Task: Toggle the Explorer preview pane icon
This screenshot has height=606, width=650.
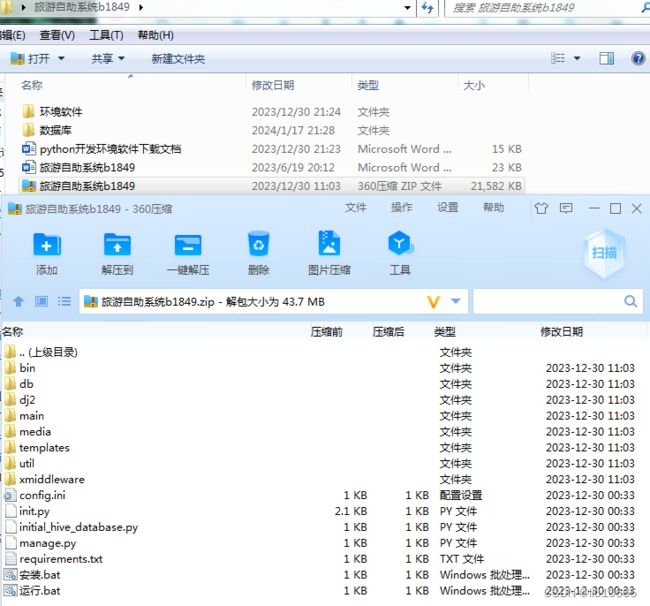Action: point(606,58)
